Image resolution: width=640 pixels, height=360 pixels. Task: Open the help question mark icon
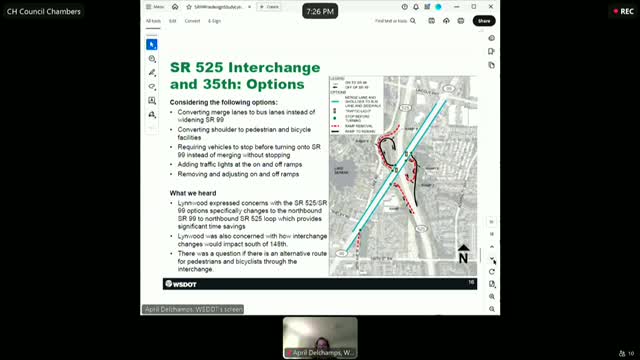coord(404,7)
